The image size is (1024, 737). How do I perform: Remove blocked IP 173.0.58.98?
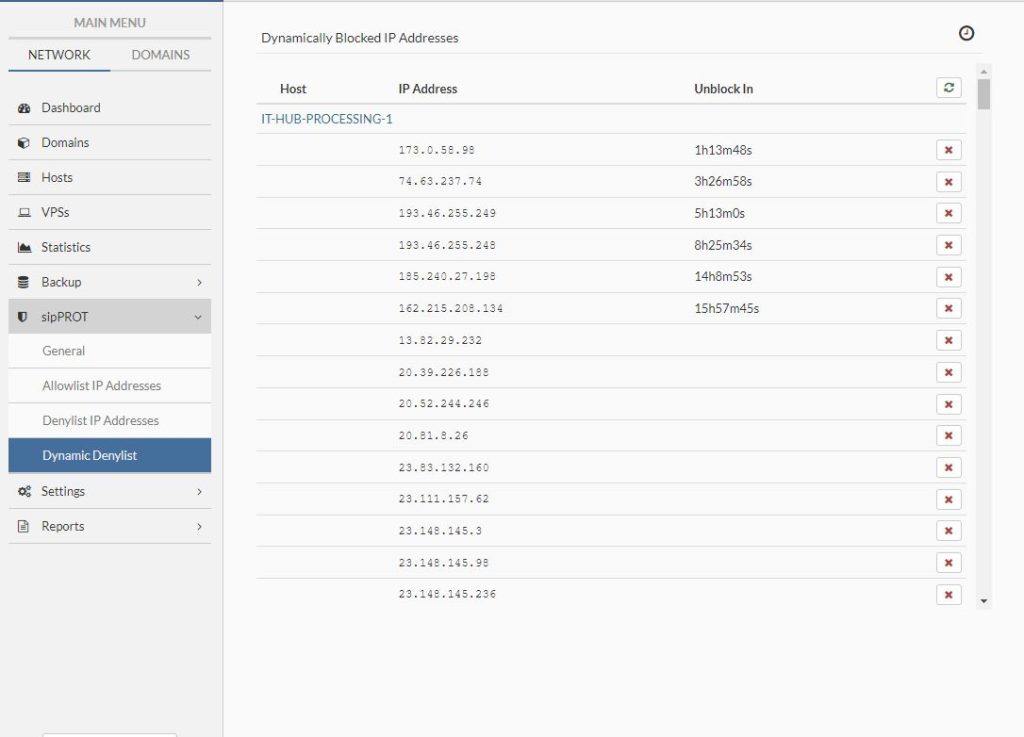[x=948, y=150]
